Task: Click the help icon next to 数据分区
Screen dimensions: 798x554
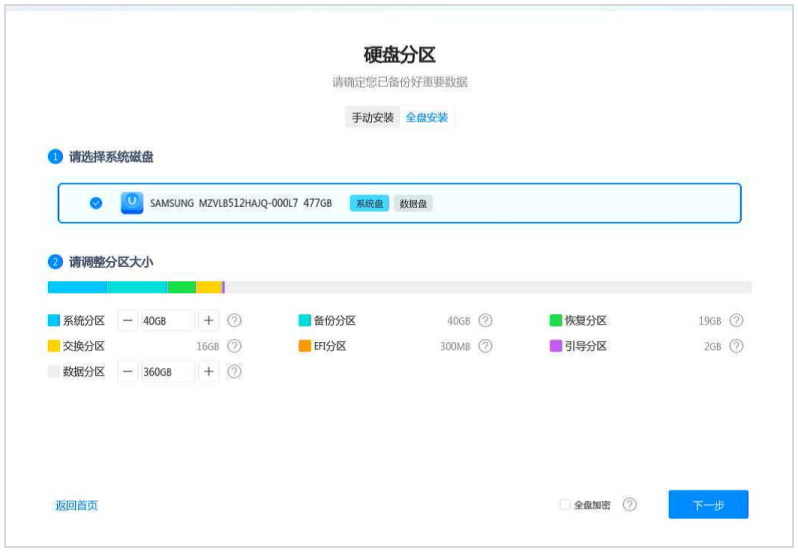Action: click(x=234, y=371)
